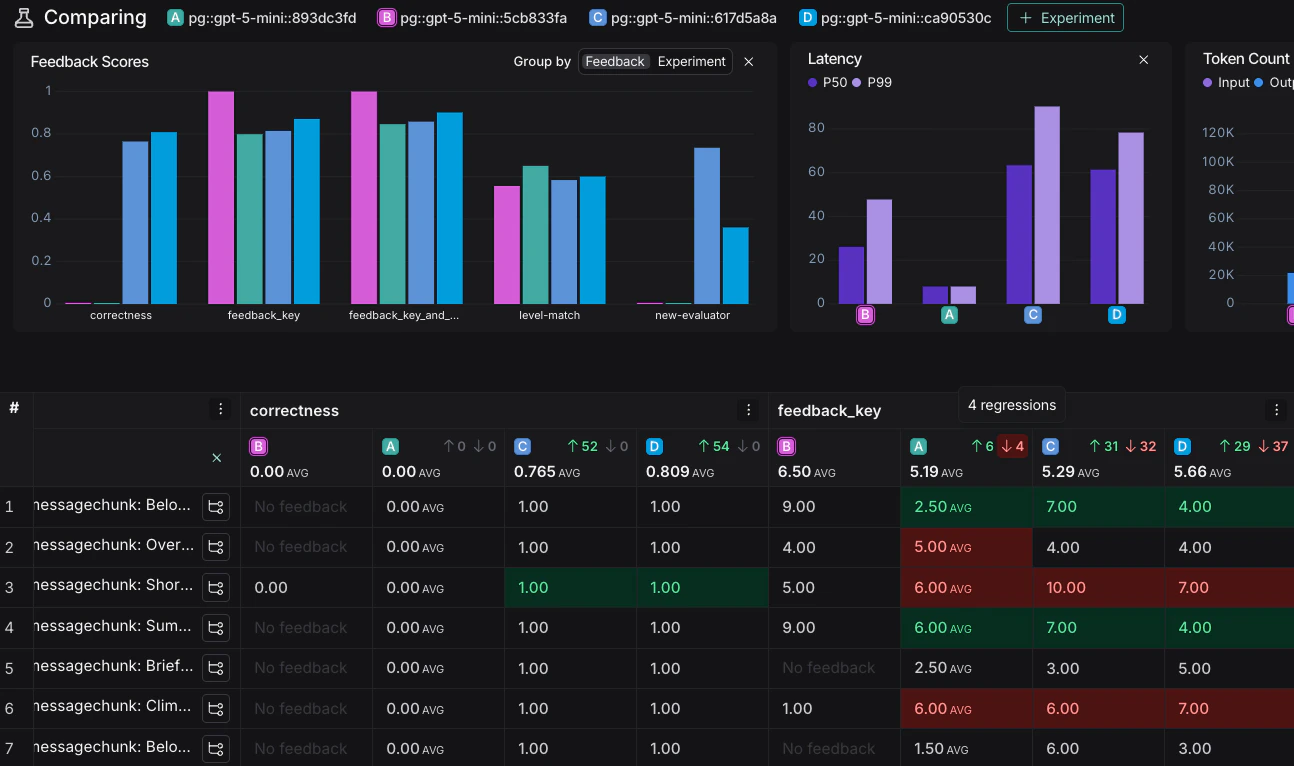Switch Group by to Experiment
The image size is (1294, 766).
click(x=691, y=62)
